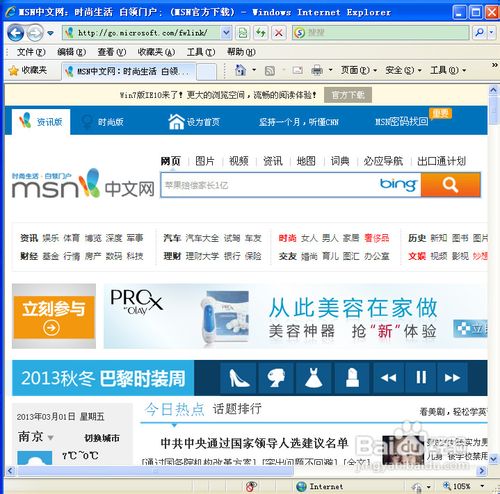The height and width of the screenshot is (494, 500).
Task: Open the 汽车大全 category link
Action: point(202,238)
